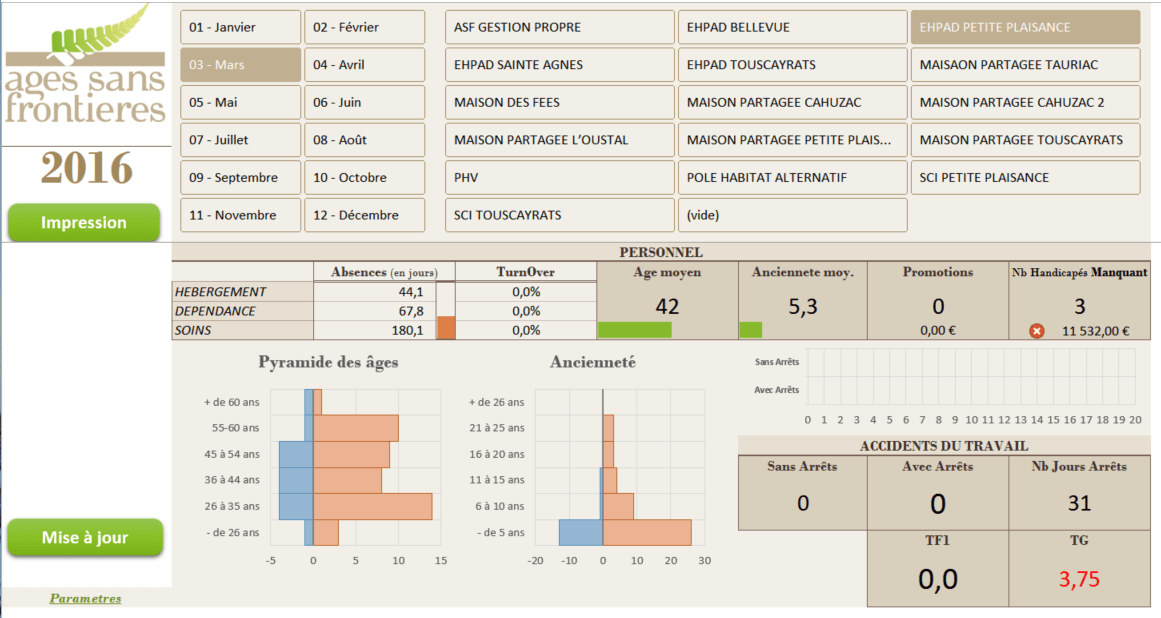This screenshot has height=618, width=1161.
Task: Select the EHPAD BELLEVUE establishment
Action: [x=792, y=28]
